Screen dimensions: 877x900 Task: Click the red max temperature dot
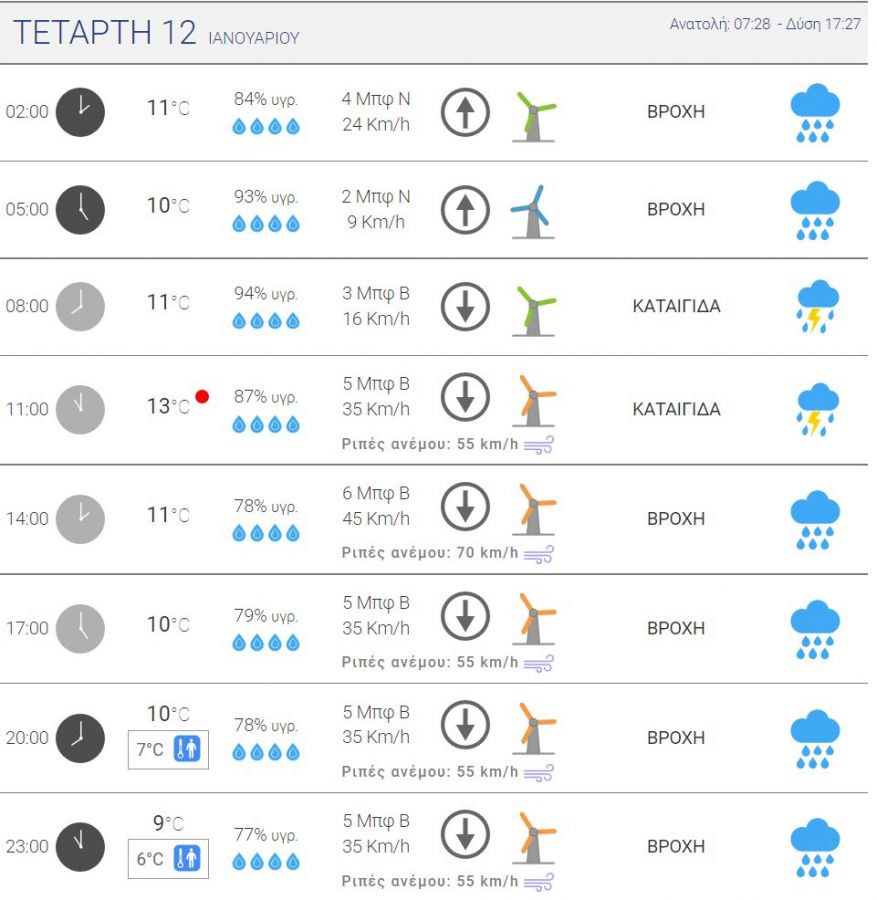(x=202, y=397)
